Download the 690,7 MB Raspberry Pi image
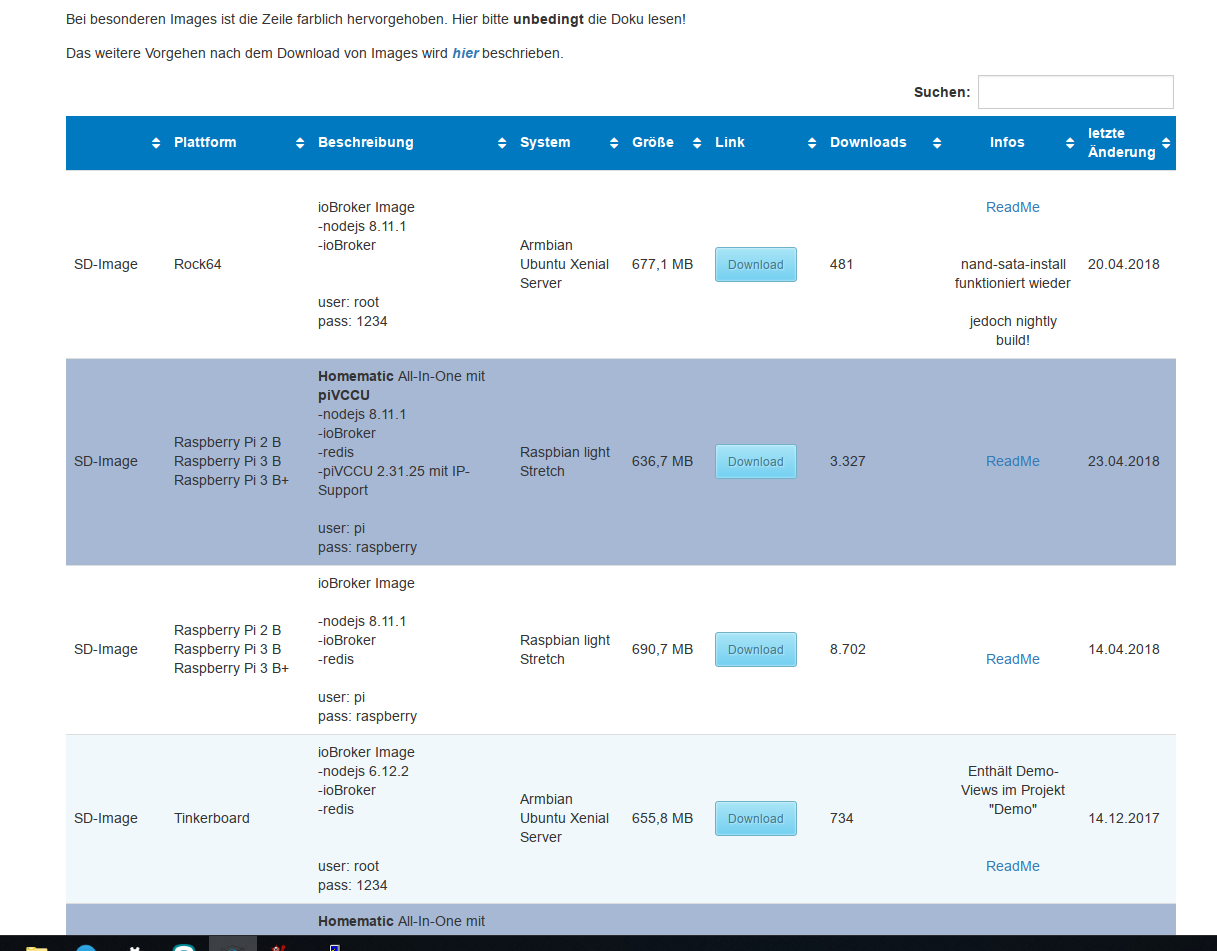Screen dimensions: 1217x951 pos(756,650)
